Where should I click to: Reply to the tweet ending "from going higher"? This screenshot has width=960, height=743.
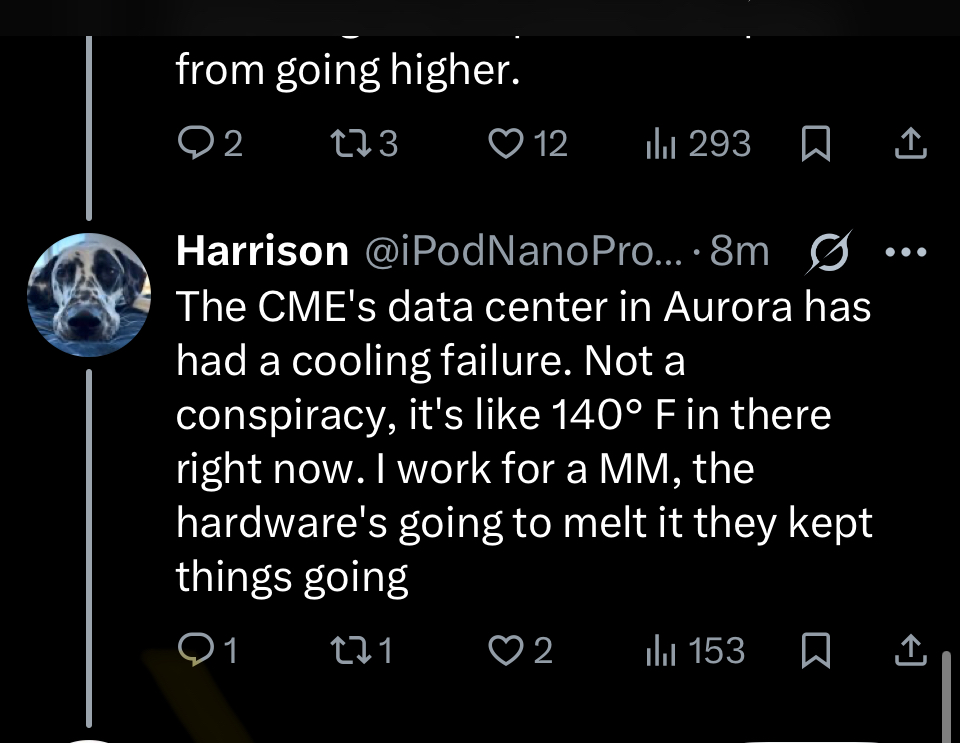(x=192, y=145)
